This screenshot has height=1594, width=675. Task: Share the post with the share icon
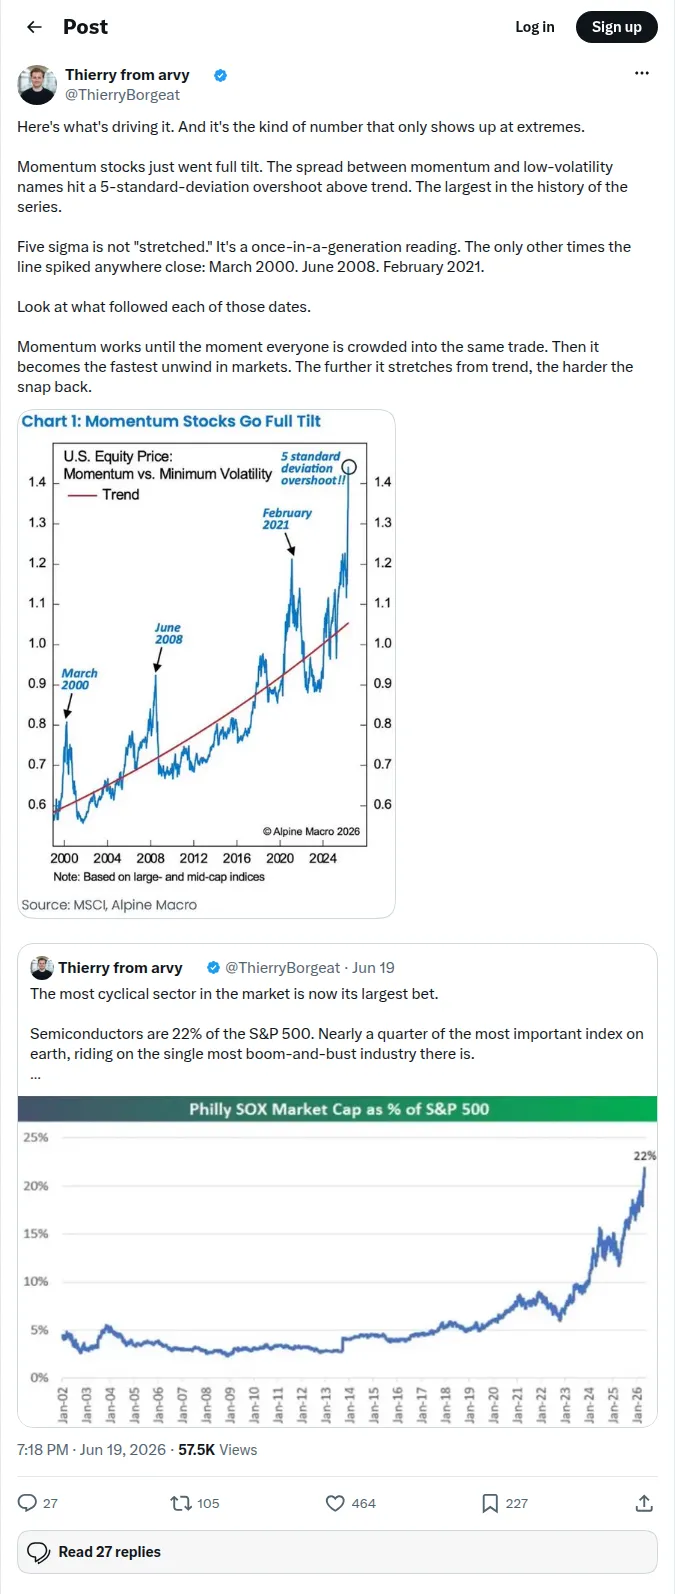tap(644, 1503)
